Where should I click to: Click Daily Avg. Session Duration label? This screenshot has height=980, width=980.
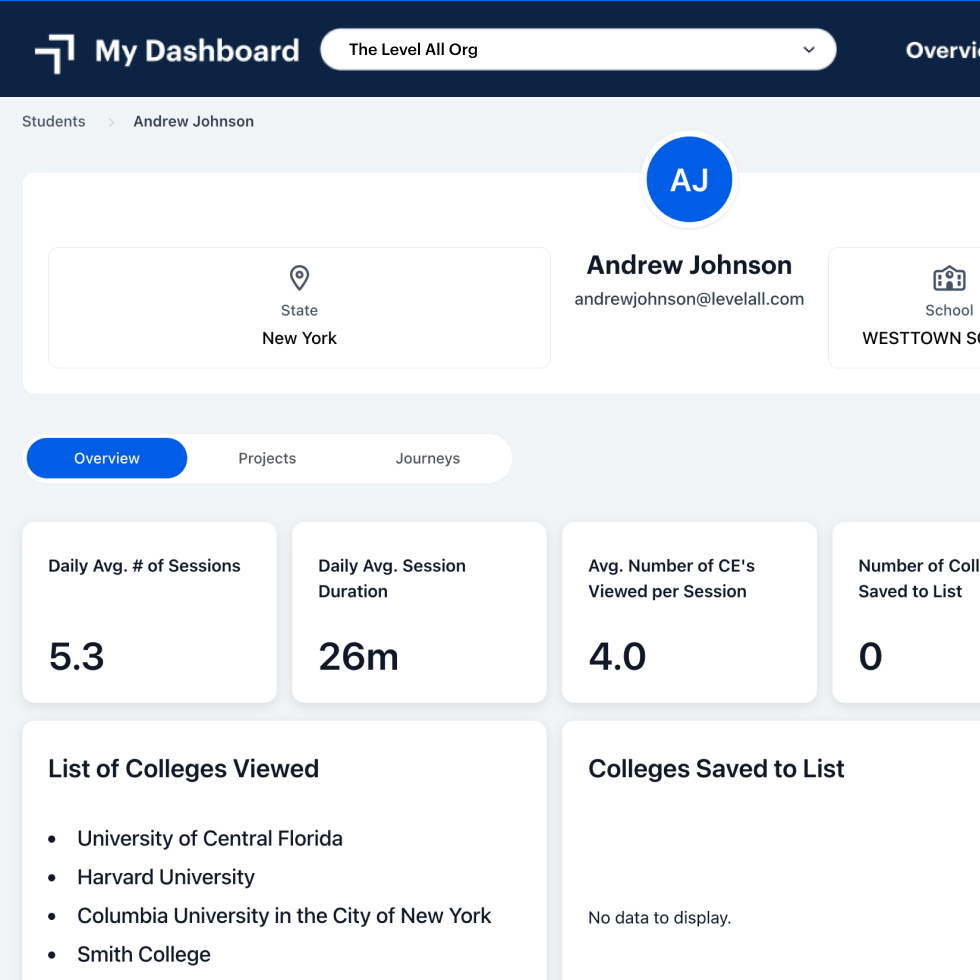392,578
